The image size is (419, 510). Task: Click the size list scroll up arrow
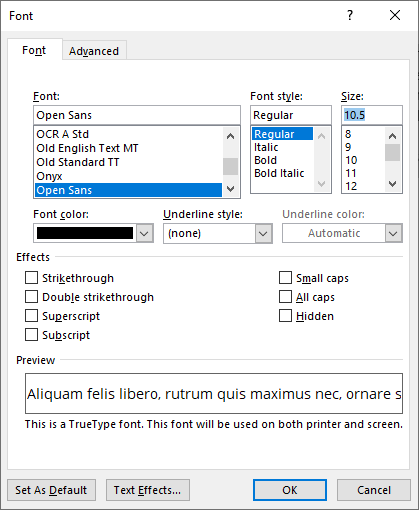tap(393, 136)
